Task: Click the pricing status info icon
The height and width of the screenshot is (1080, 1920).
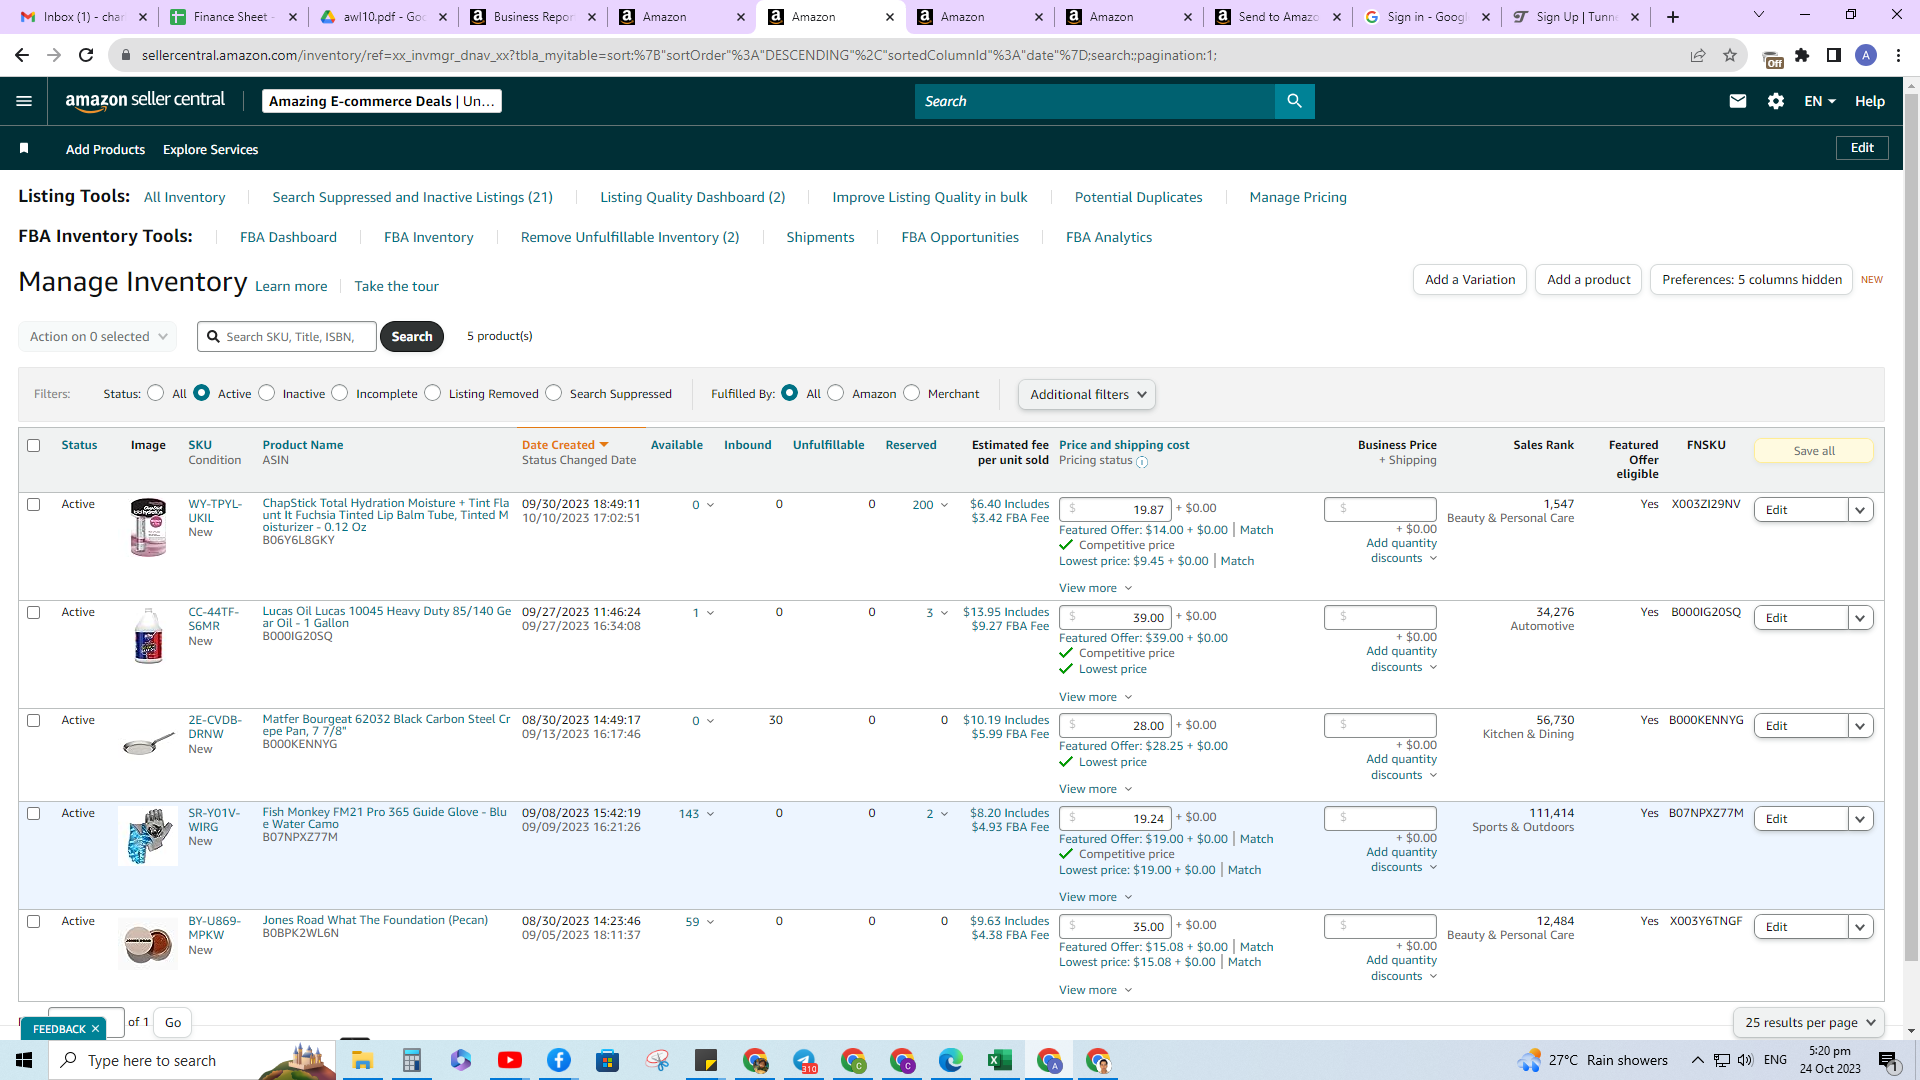Action: coord(1142,462)
